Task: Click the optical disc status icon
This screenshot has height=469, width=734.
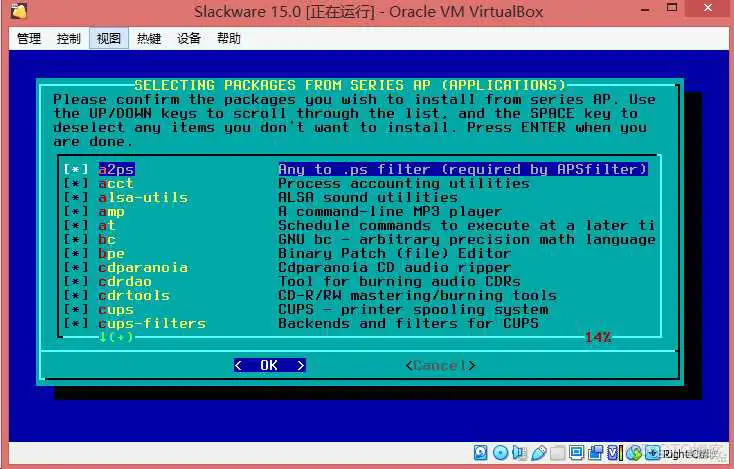Action: click(x=500, y=453)
